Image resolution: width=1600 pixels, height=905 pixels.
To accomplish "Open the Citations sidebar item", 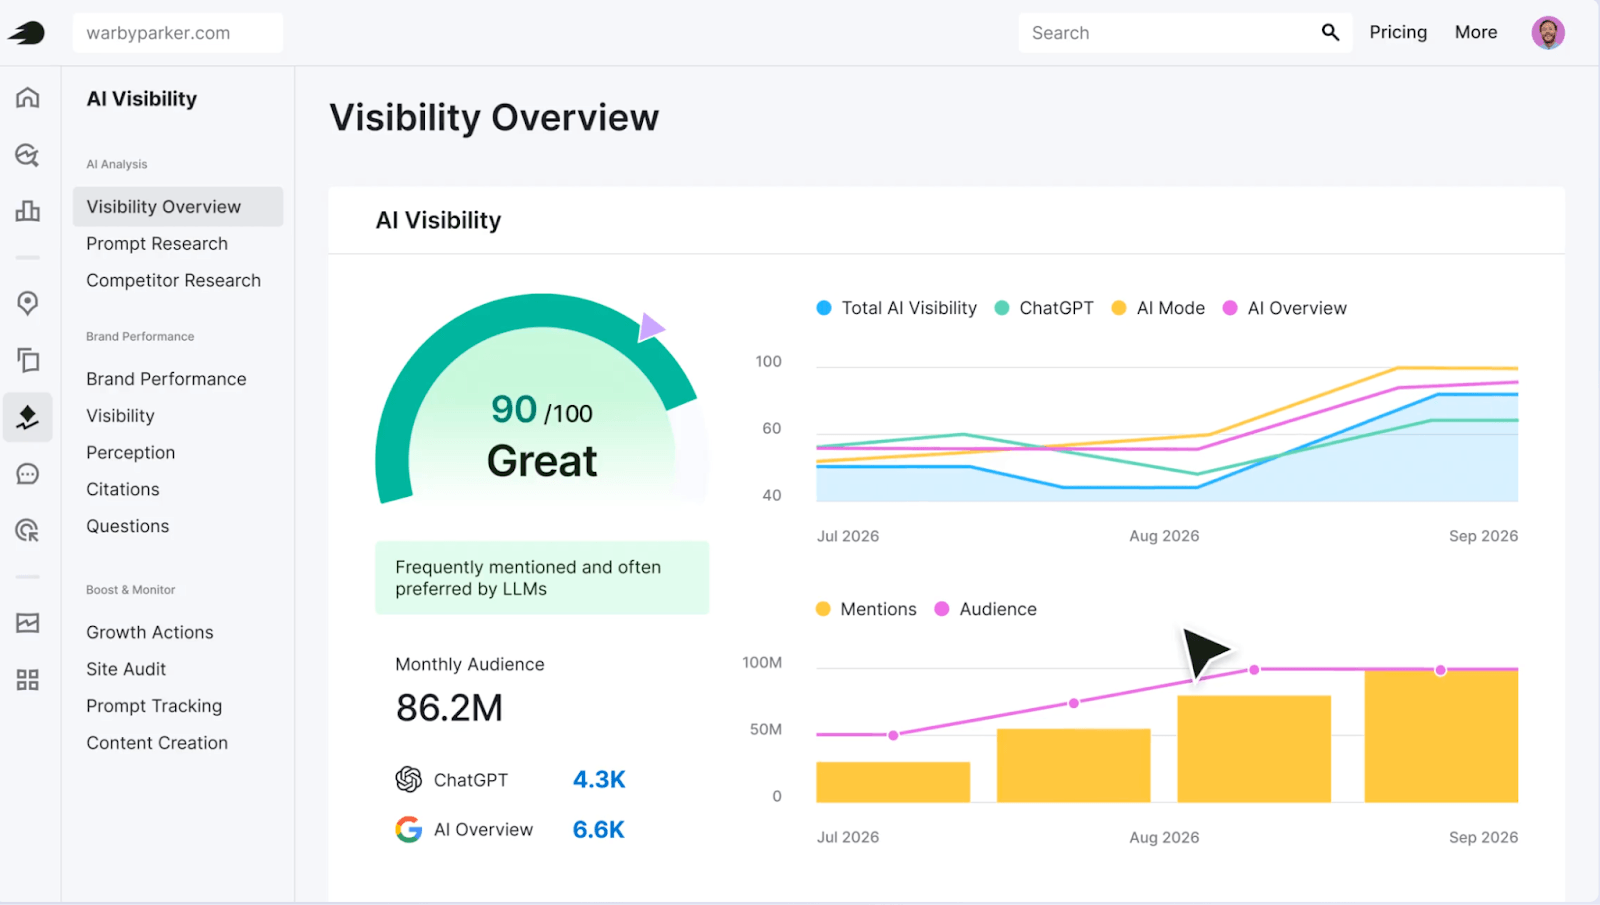I will coord(123,489).
